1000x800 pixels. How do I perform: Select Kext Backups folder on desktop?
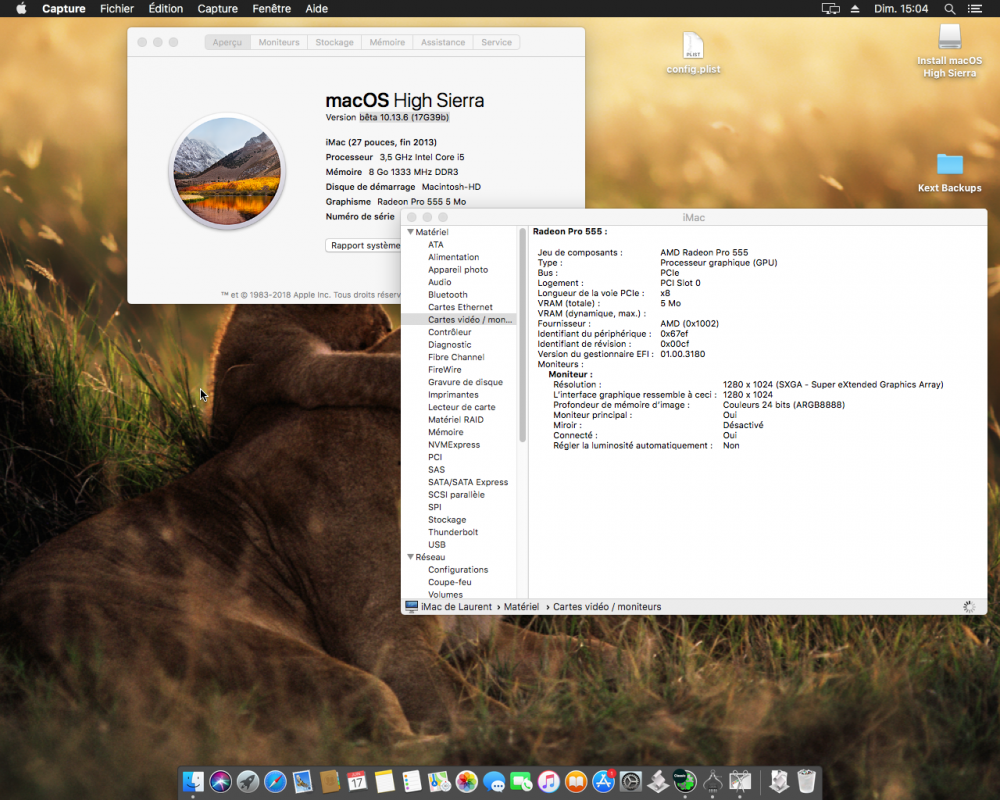tap(950, 172)
